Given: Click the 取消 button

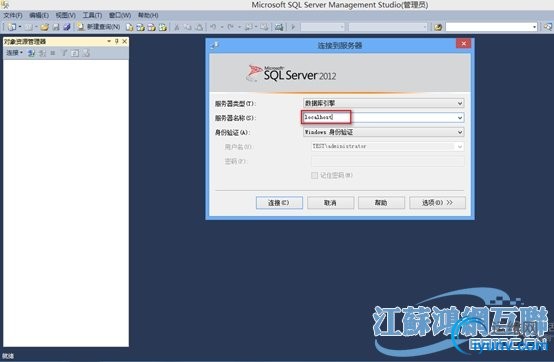Looking at the screenshot, I should coord(330,203).
